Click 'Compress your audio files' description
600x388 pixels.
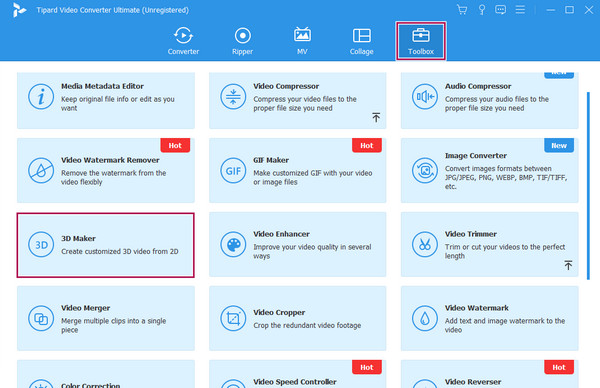(x=497, y=103)
